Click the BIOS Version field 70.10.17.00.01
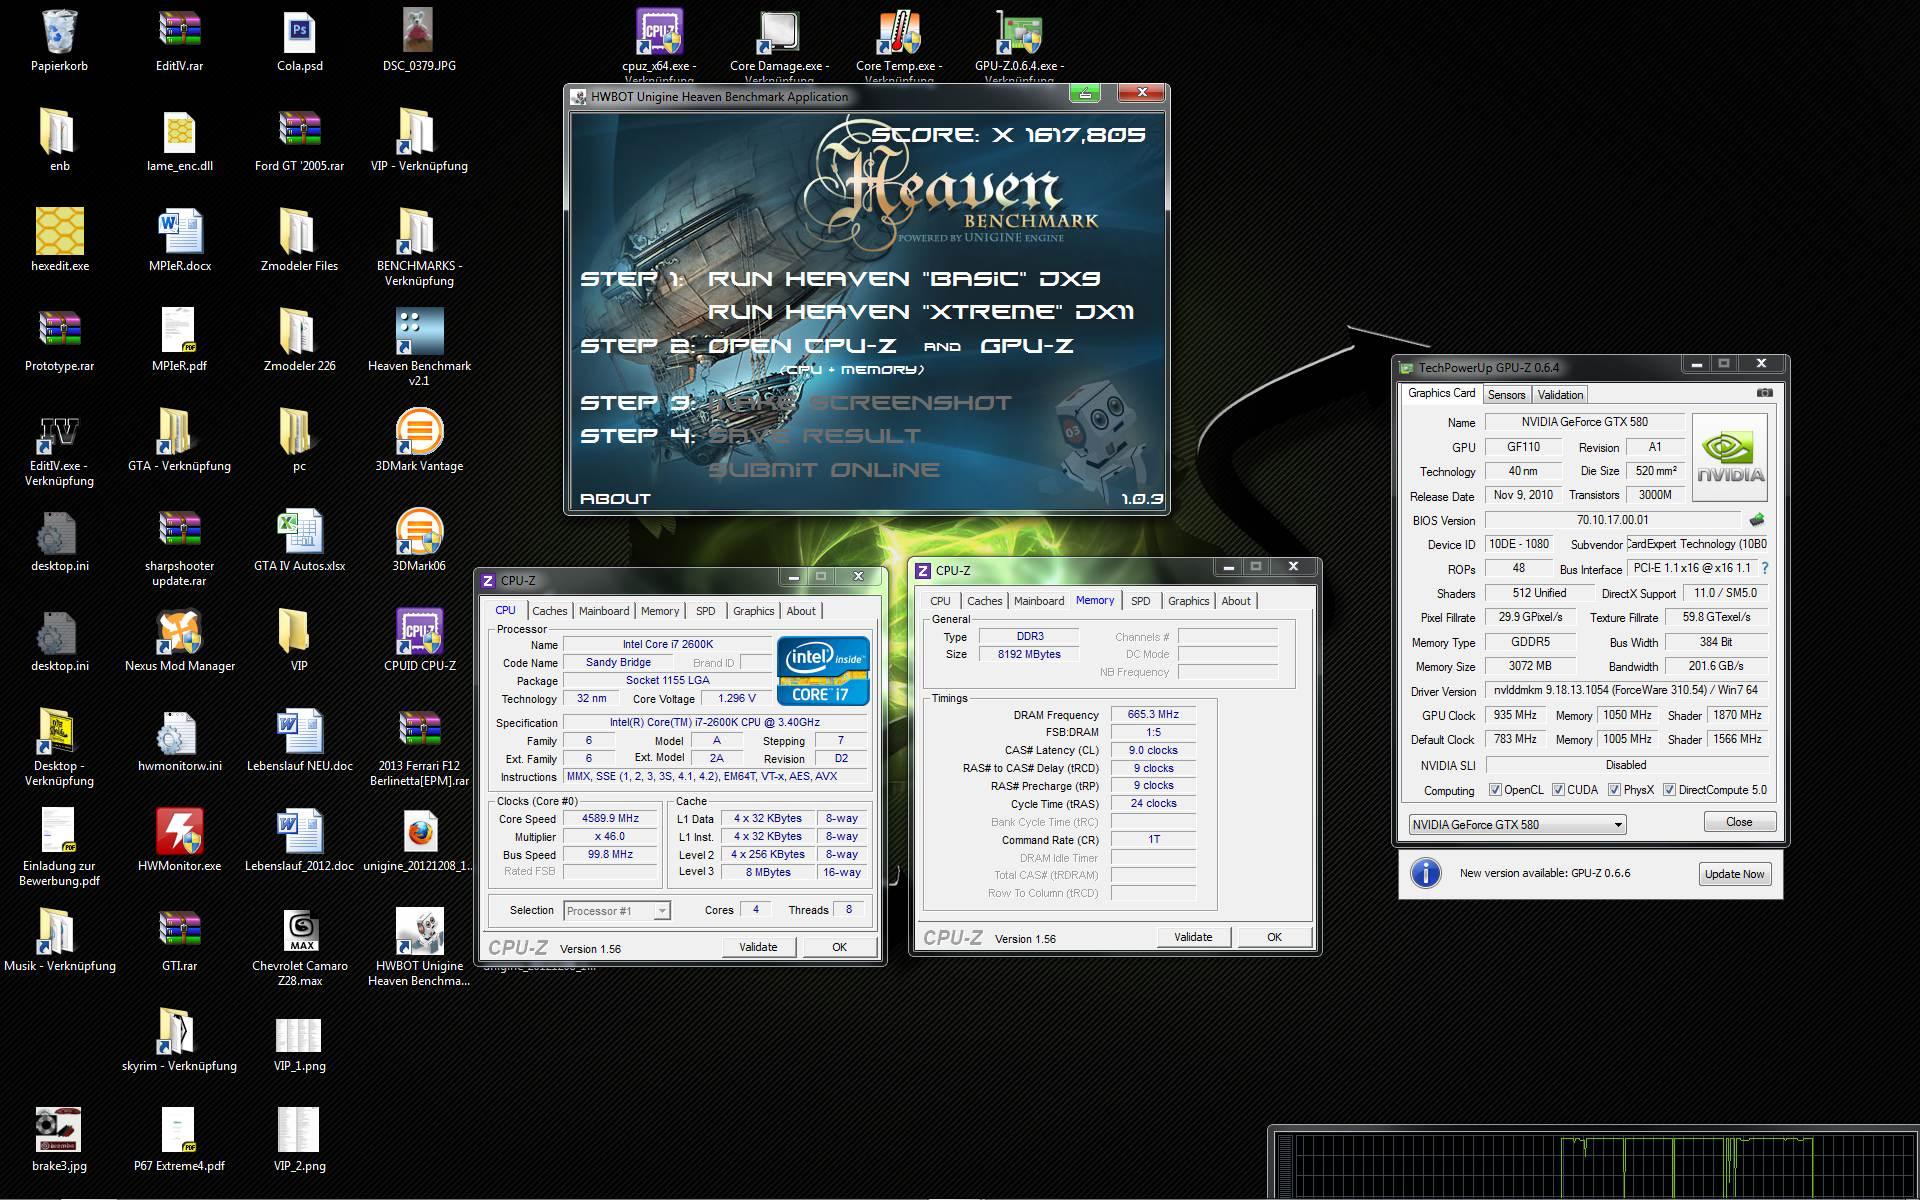 point(1613,520)
